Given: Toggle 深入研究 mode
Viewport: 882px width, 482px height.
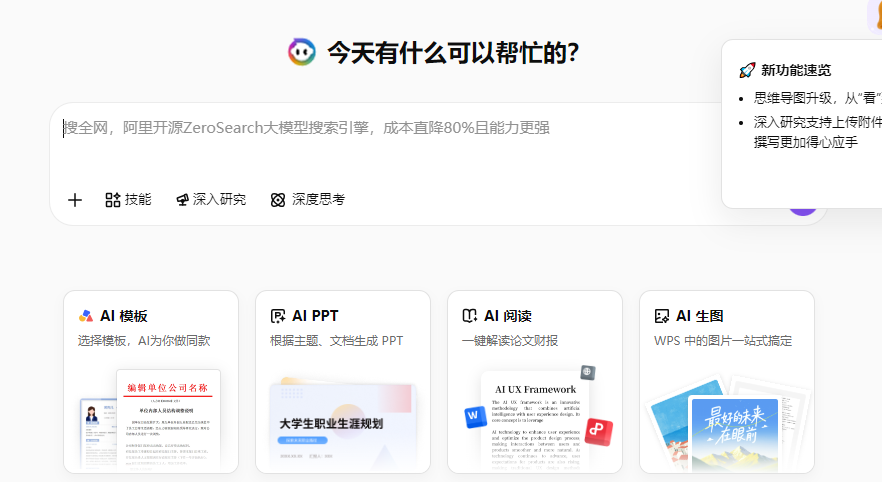Looking at the screenshot, I should click(210, 200).
